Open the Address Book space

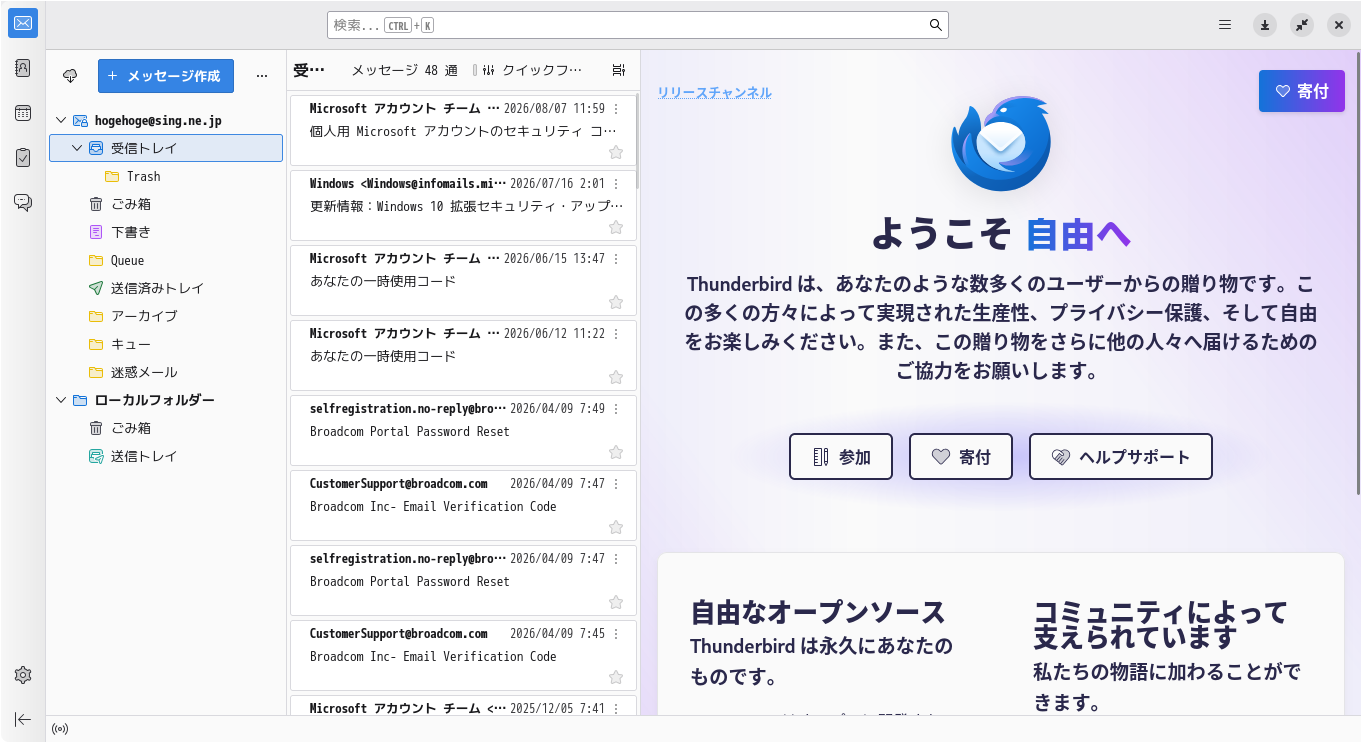pyautogui.click(x=23, y=68)
